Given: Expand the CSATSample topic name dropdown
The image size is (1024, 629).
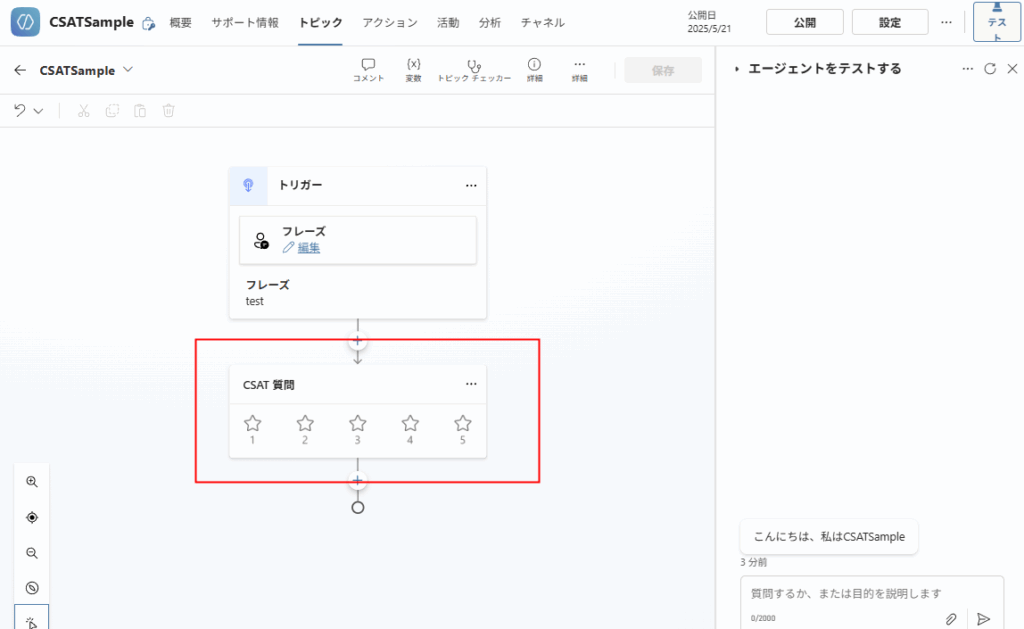Looking at the screenshot, I should [128, 69].
